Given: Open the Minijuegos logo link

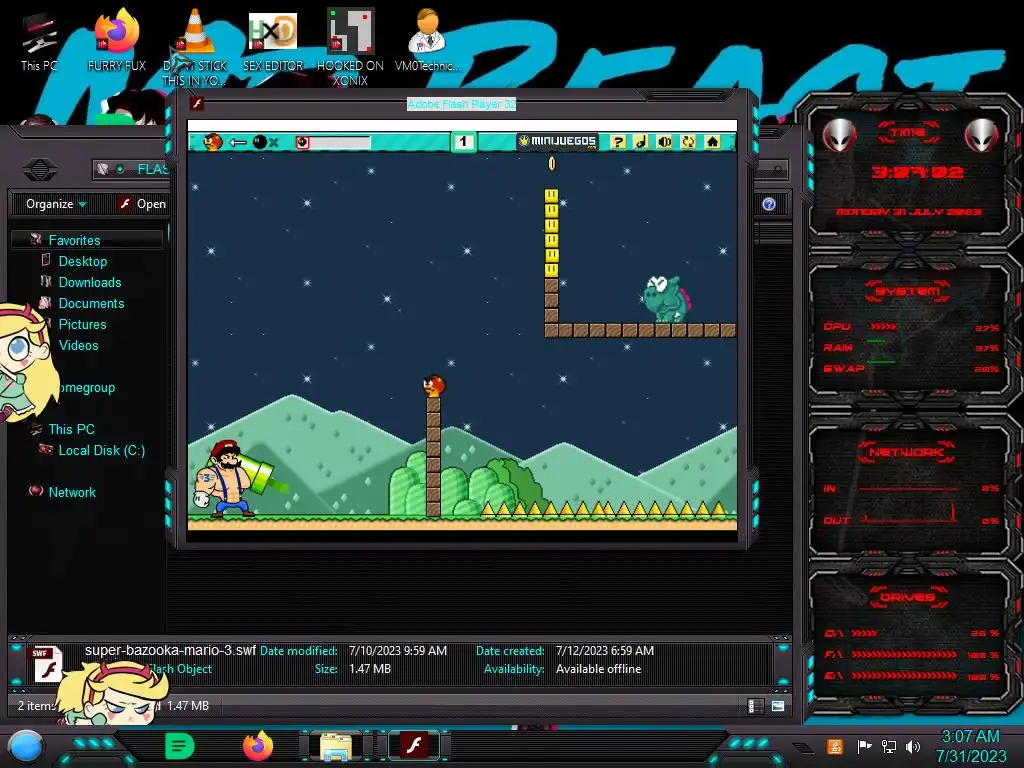Looking at the screenshot, I should (558, 142).
